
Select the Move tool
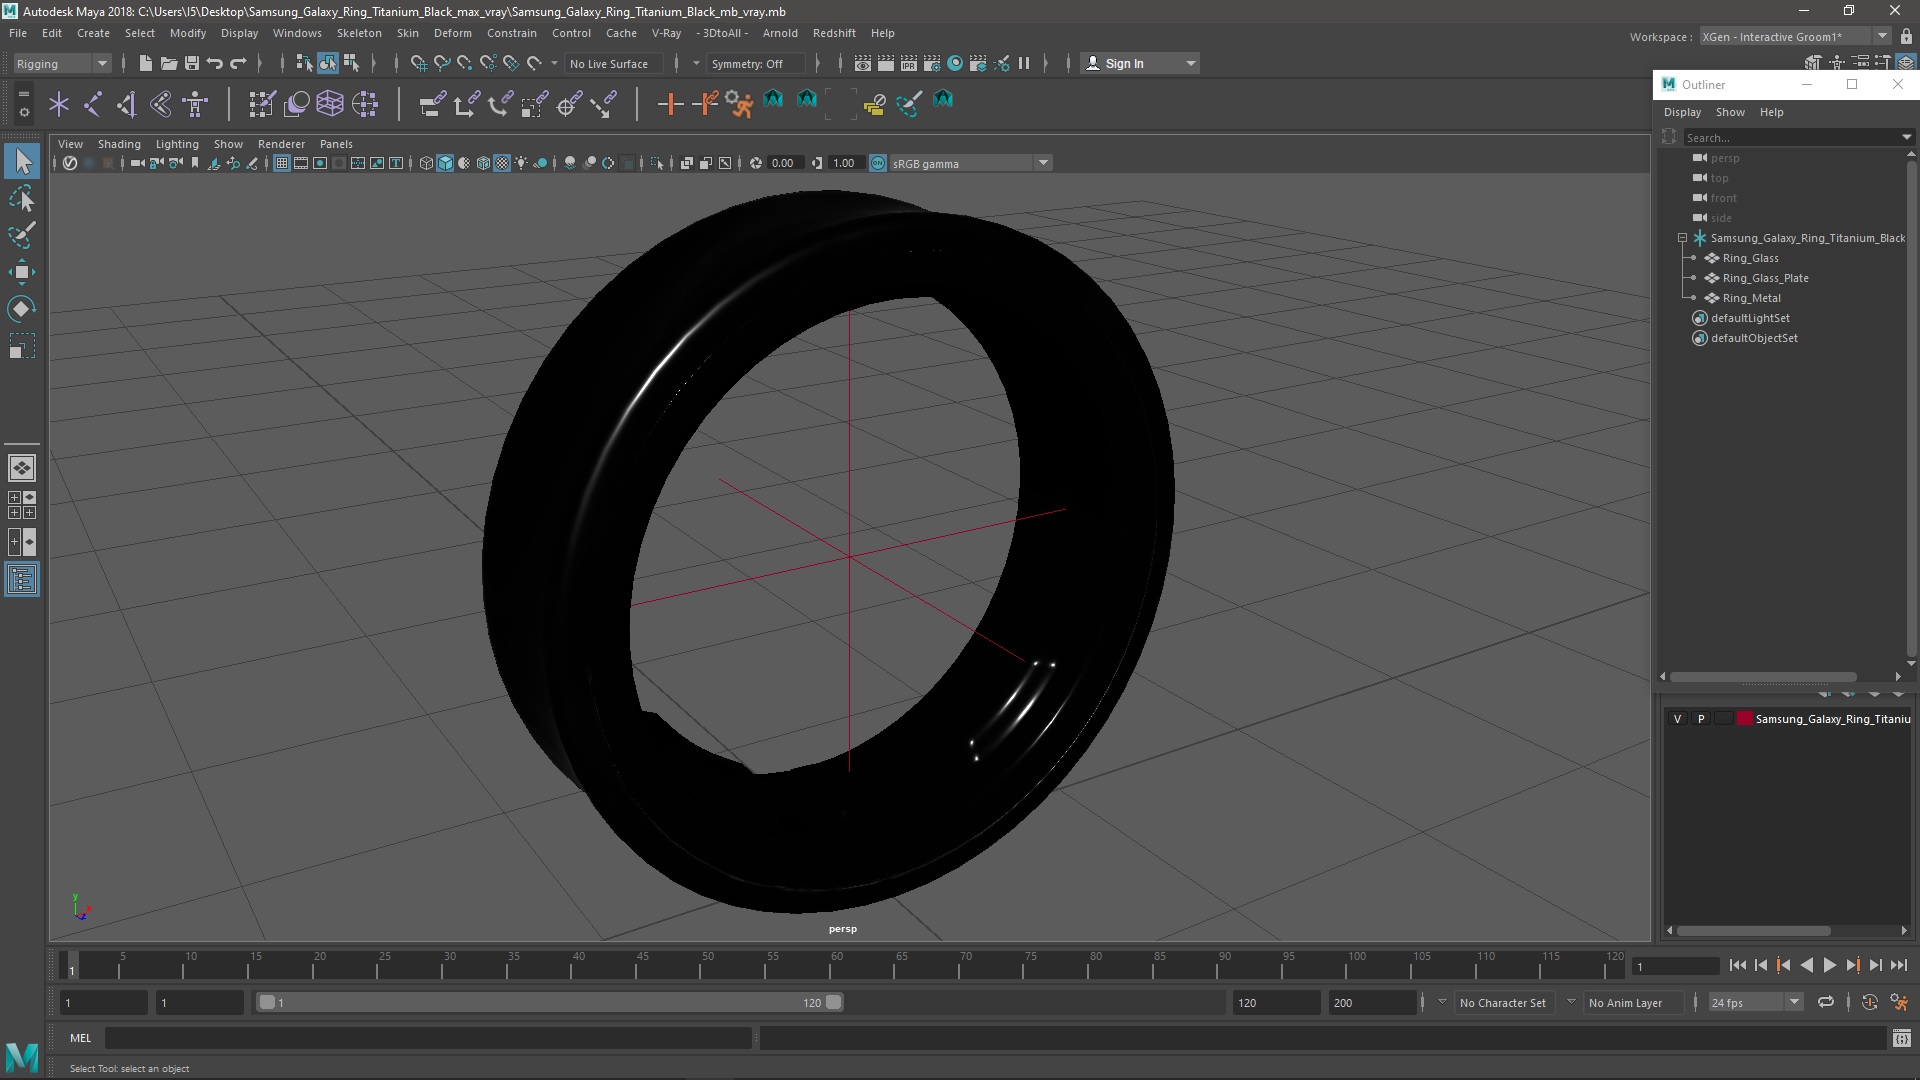(22, 272)
